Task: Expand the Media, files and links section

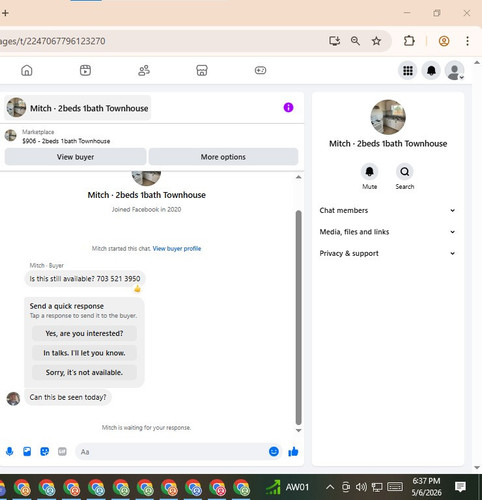Action: pyautogui.click(x=387, y=232)
